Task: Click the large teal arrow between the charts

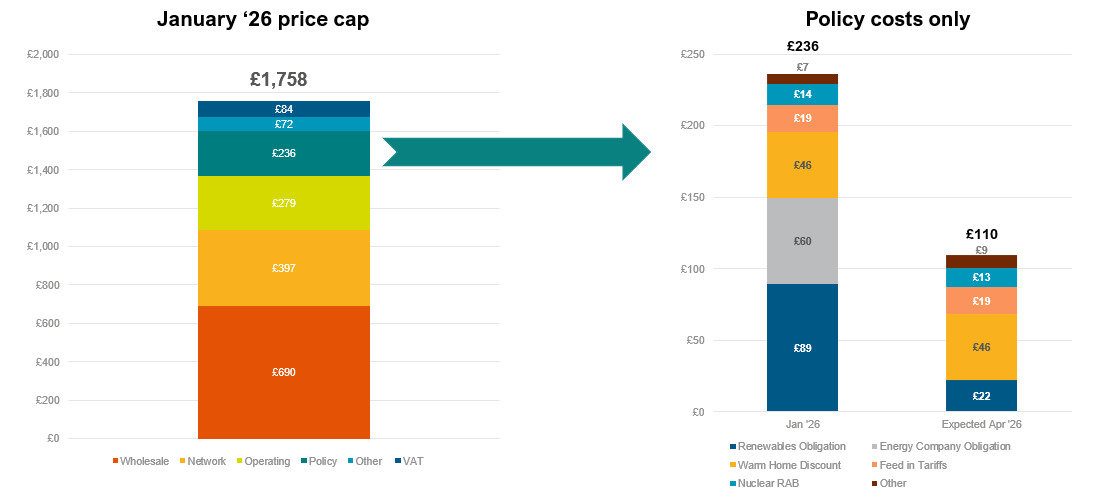Action: [x=517, y=152]
